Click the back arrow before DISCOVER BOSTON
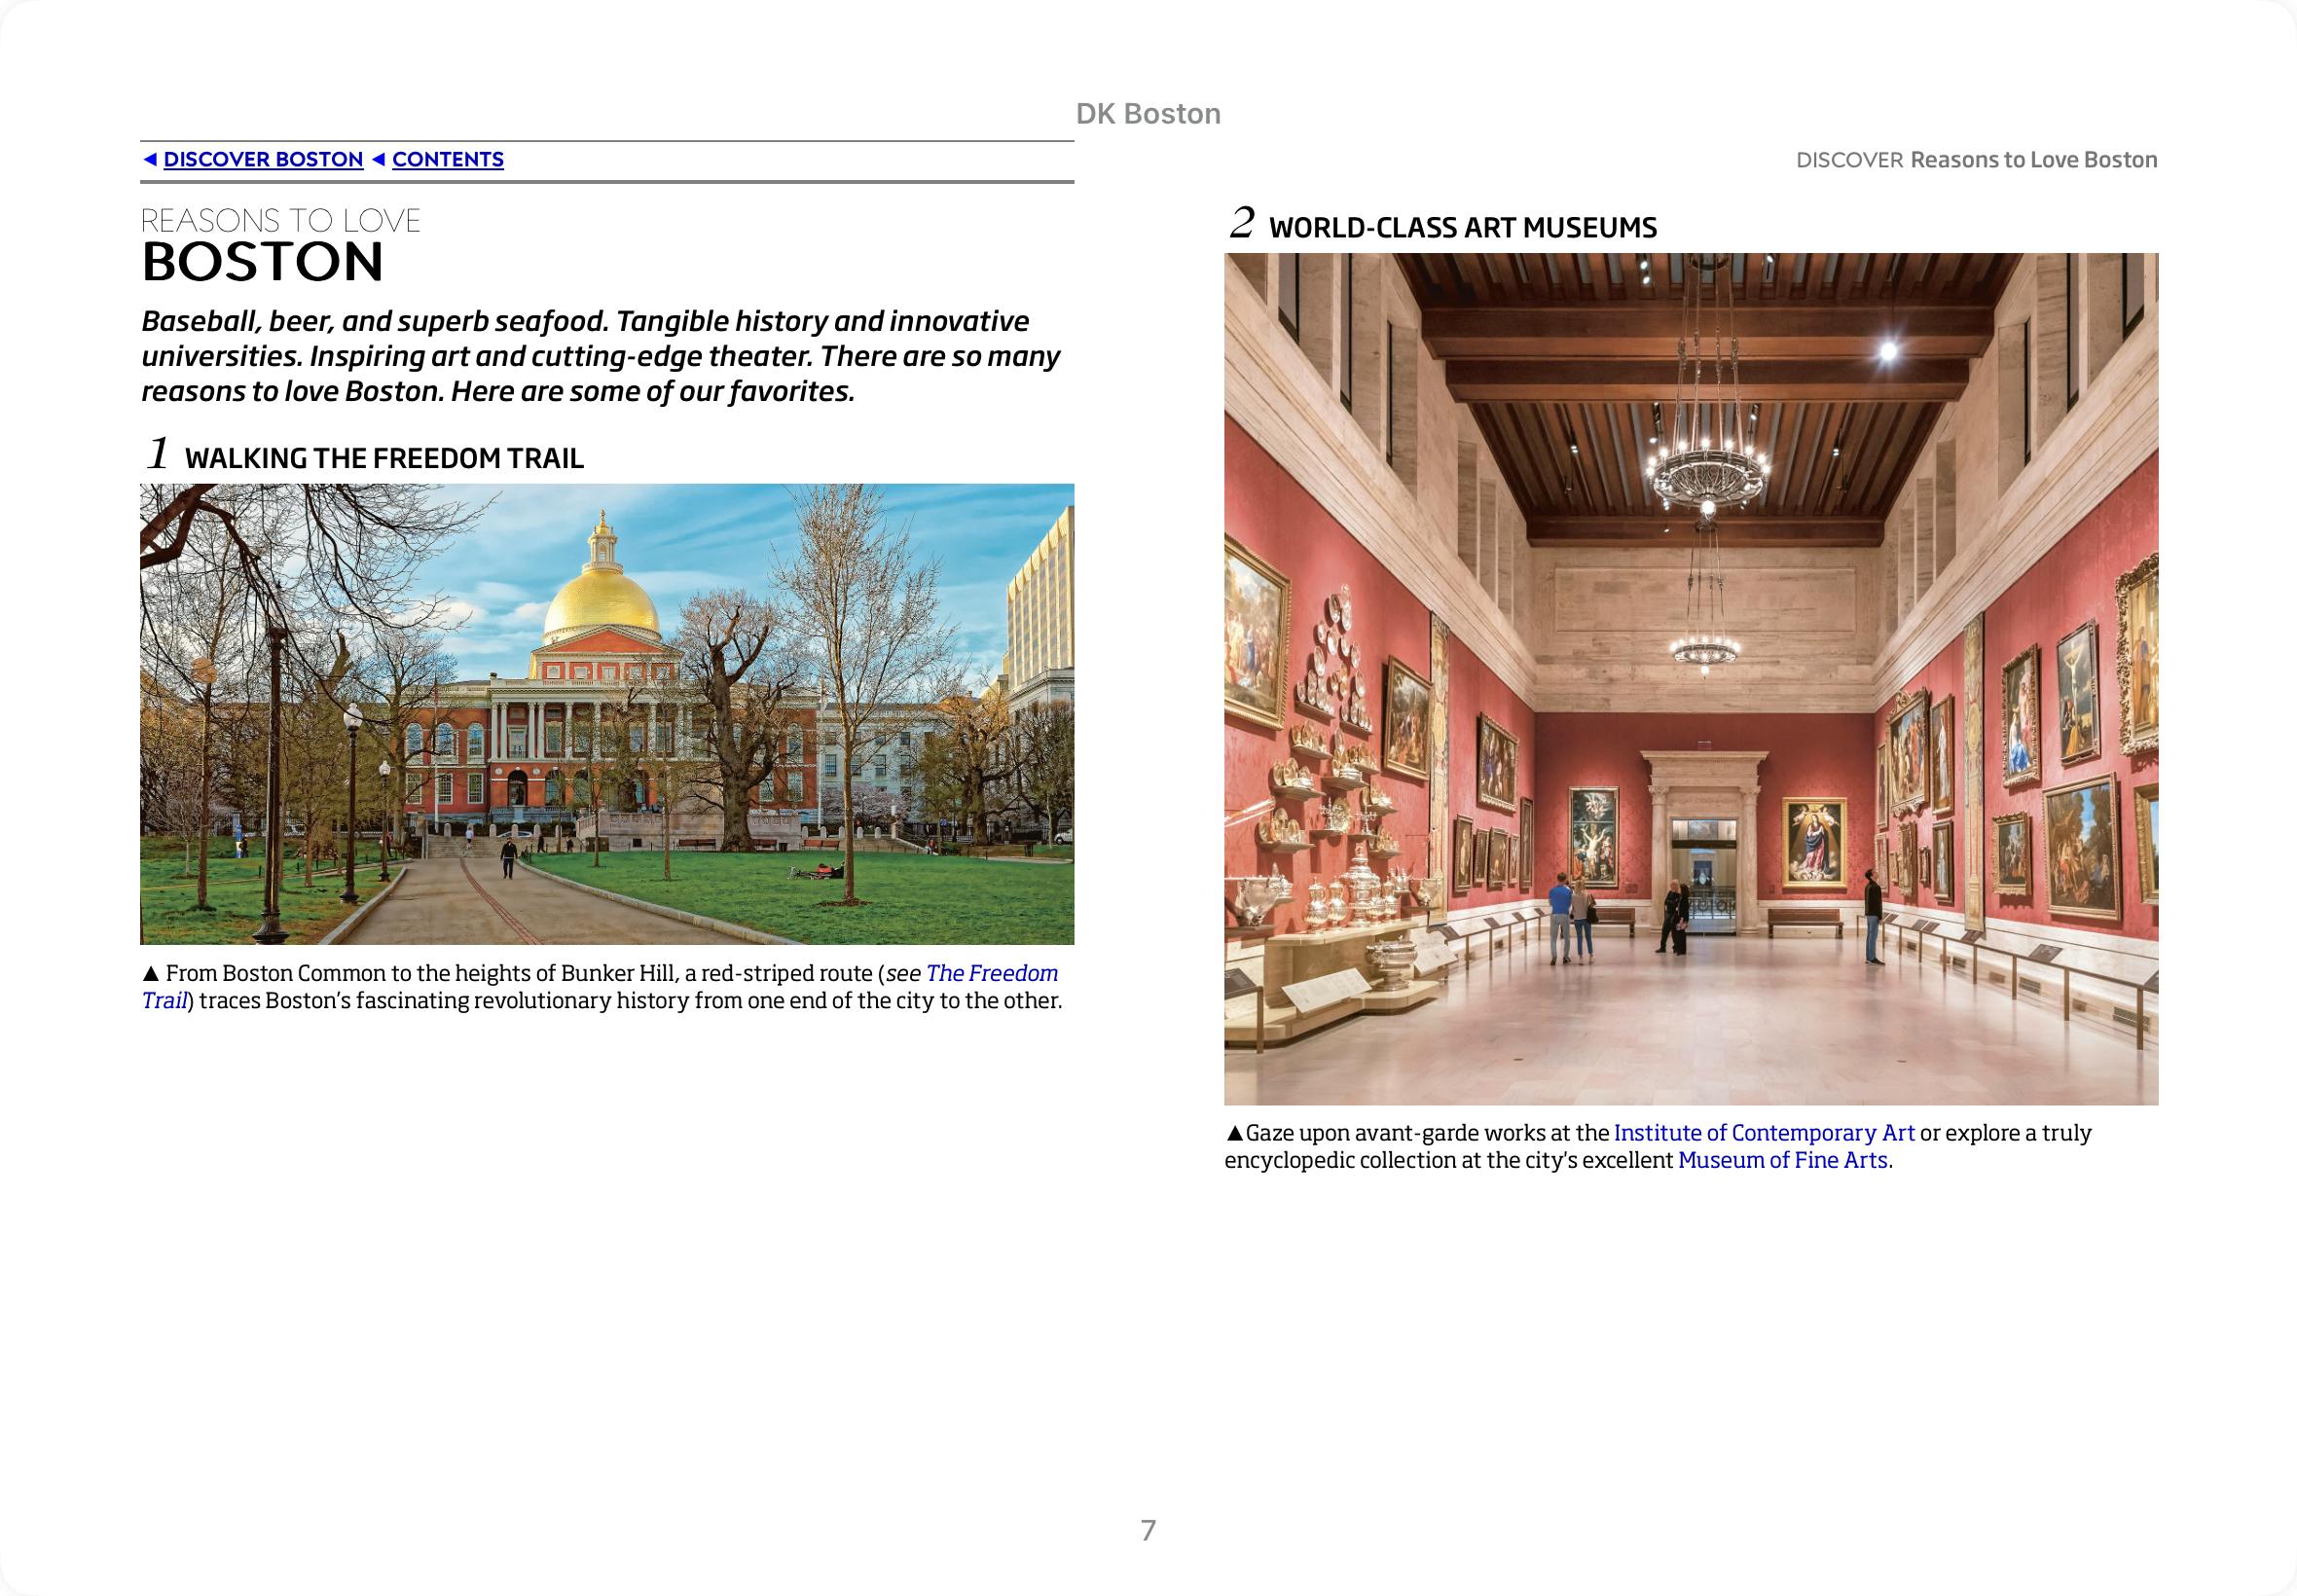This screenshot has height=1596, width=2297. pos(150,160)
